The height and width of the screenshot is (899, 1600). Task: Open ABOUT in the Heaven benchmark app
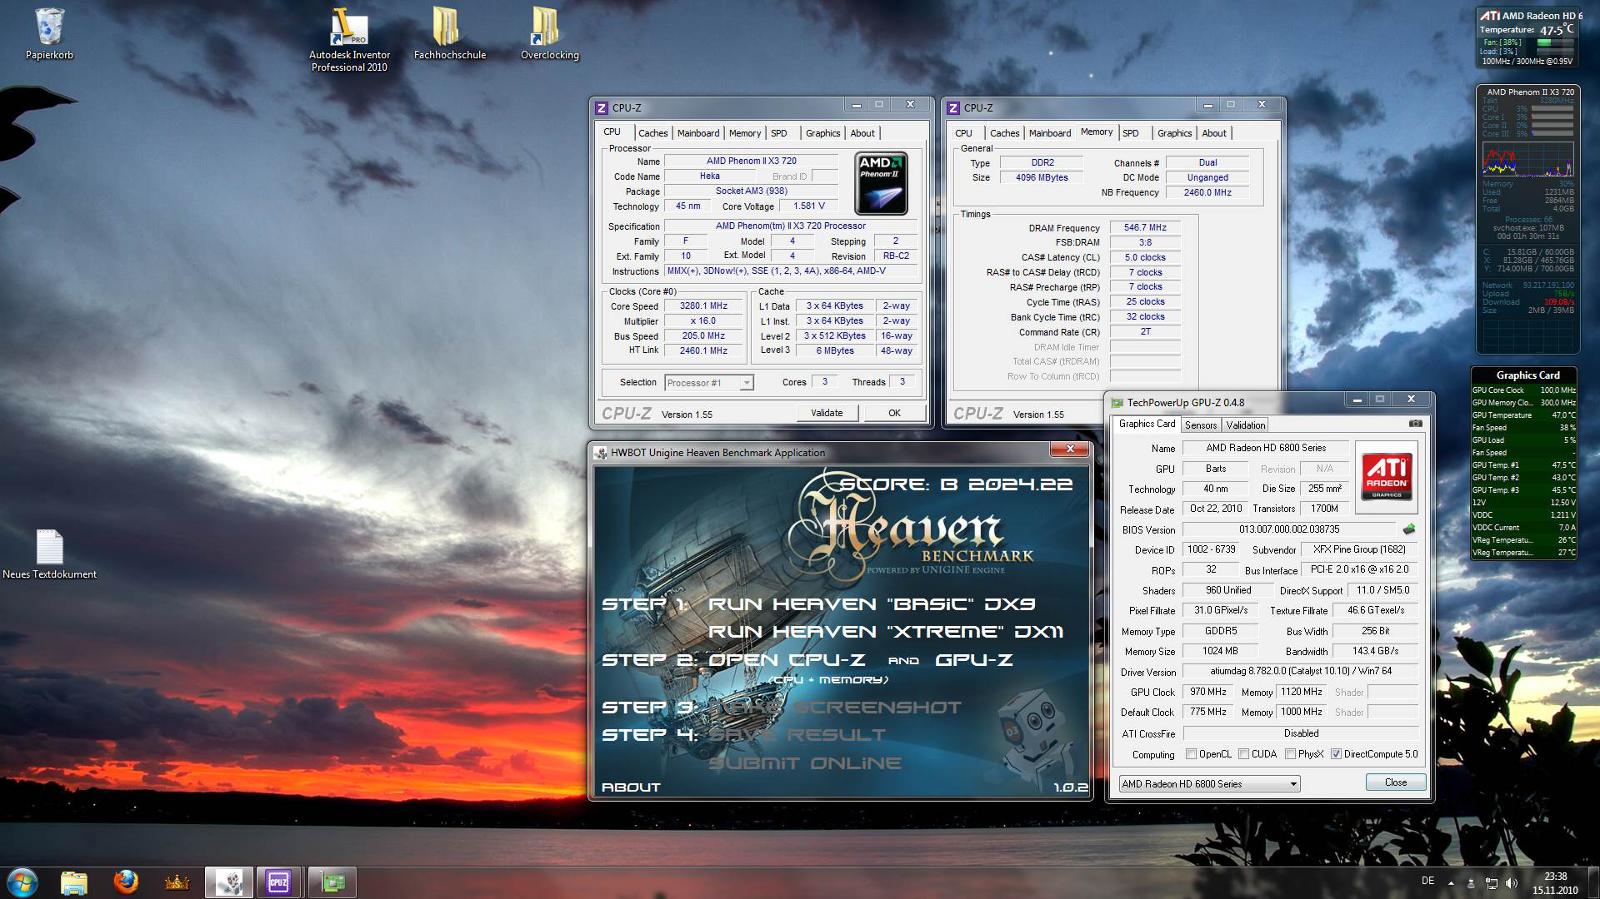pos(630,787)
